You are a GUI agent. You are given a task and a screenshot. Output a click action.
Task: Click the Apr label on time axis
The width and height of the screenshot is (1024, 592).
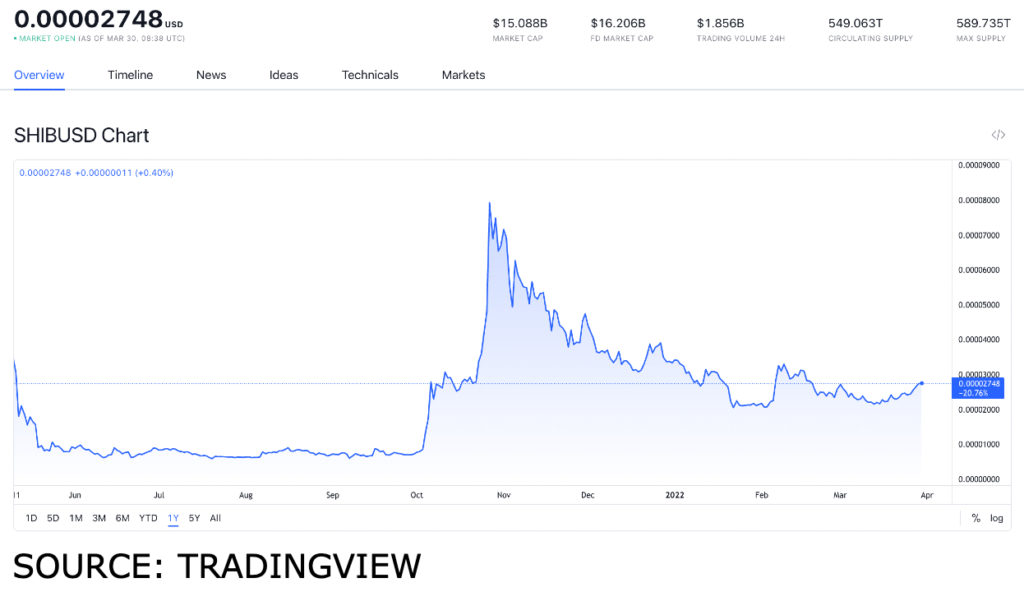927,495
